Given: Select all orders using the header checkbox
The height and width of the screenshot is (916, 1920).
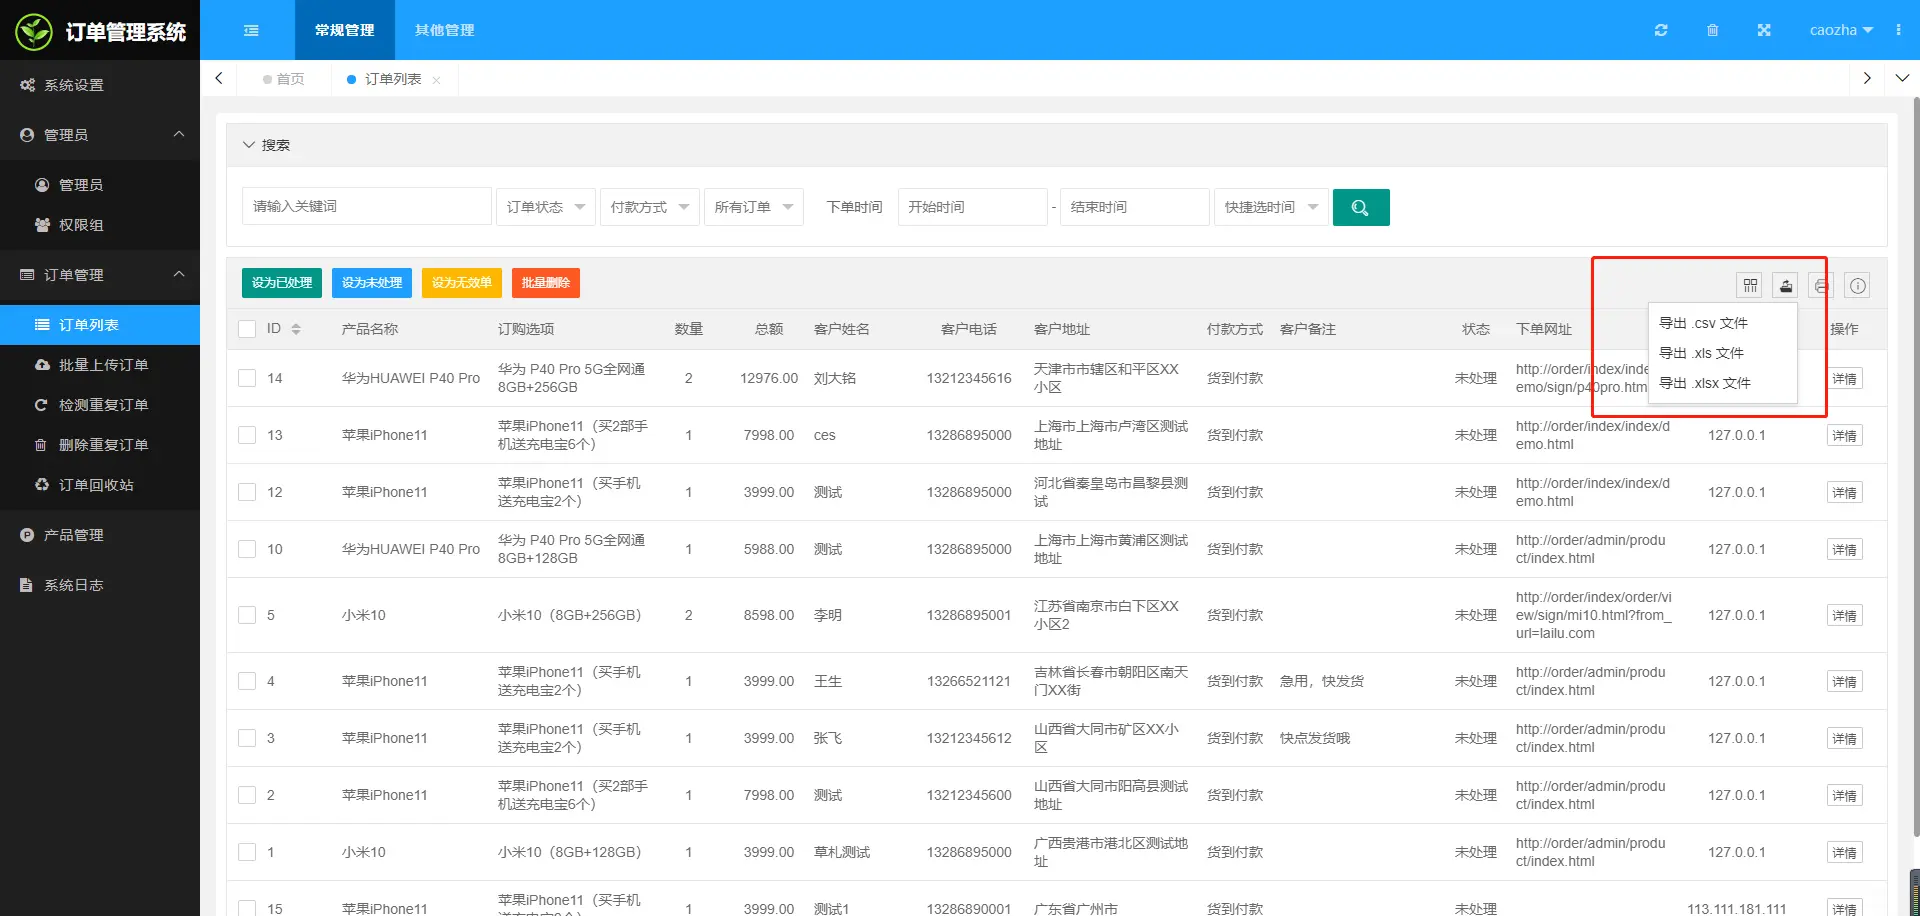Looking at the screenshot, I should point(247,328).
